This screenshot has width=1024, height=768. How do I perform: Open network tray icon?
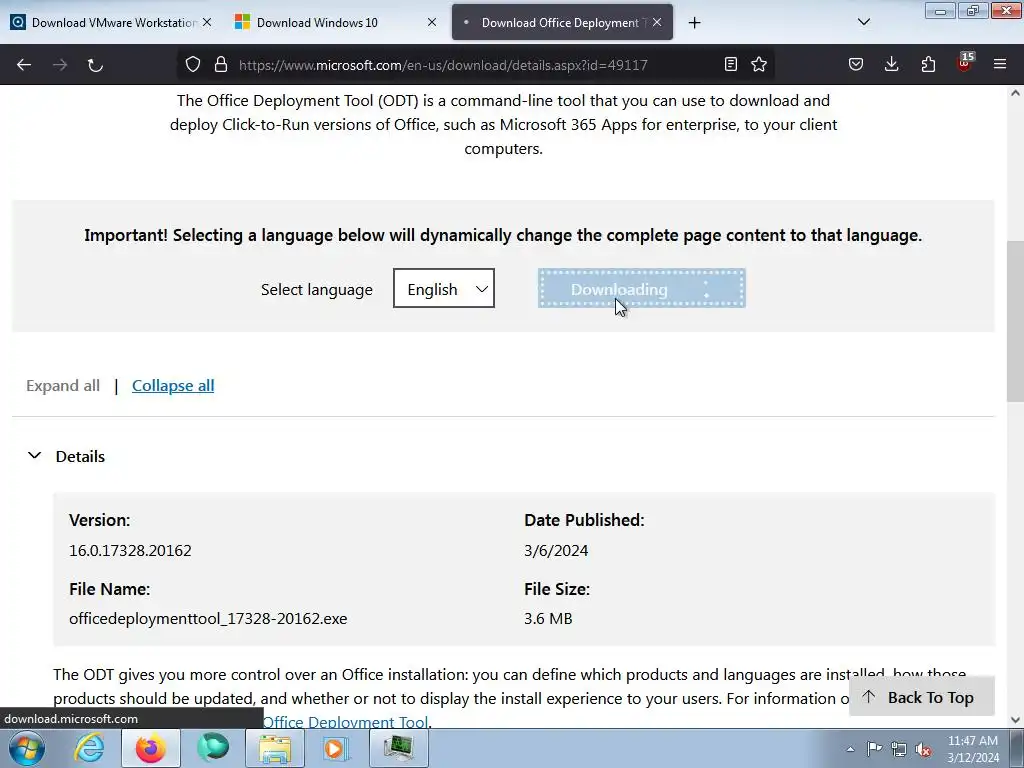point(899,749)
